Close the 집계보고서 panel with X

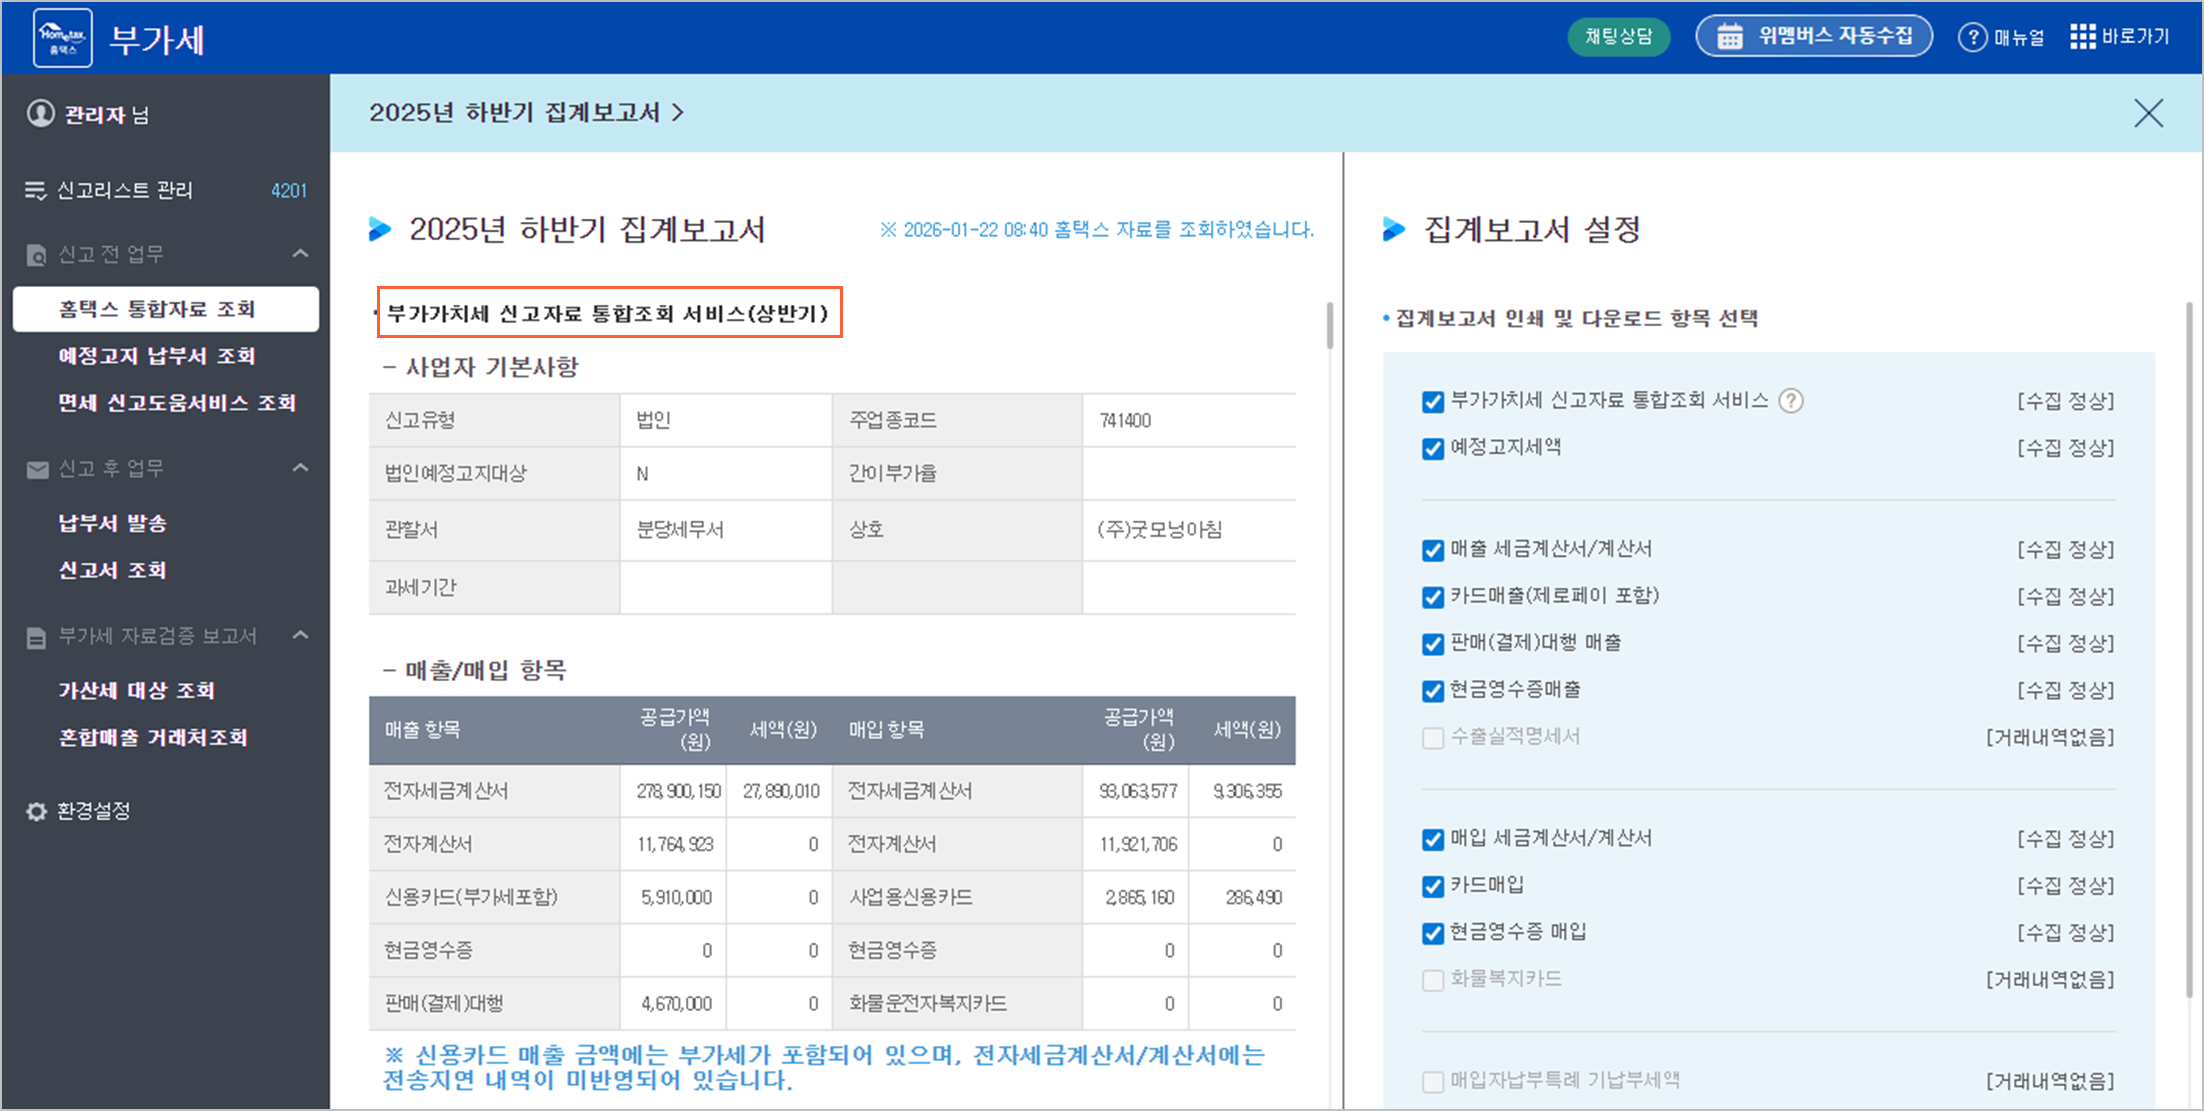point(2148,113)
